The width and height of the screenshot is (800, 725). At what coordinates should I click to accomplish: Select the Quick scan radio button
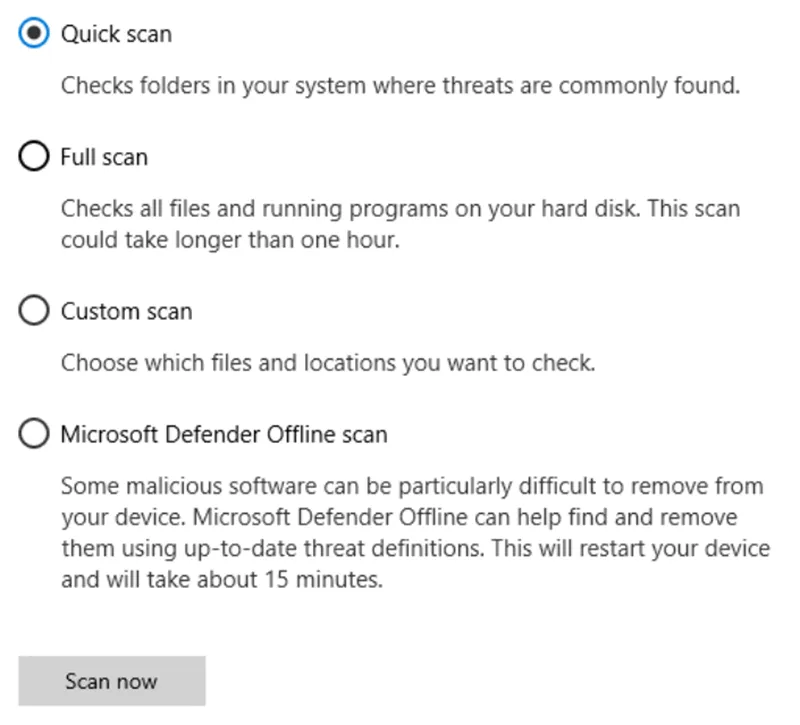pyautogui.click(x=33, y=34)
